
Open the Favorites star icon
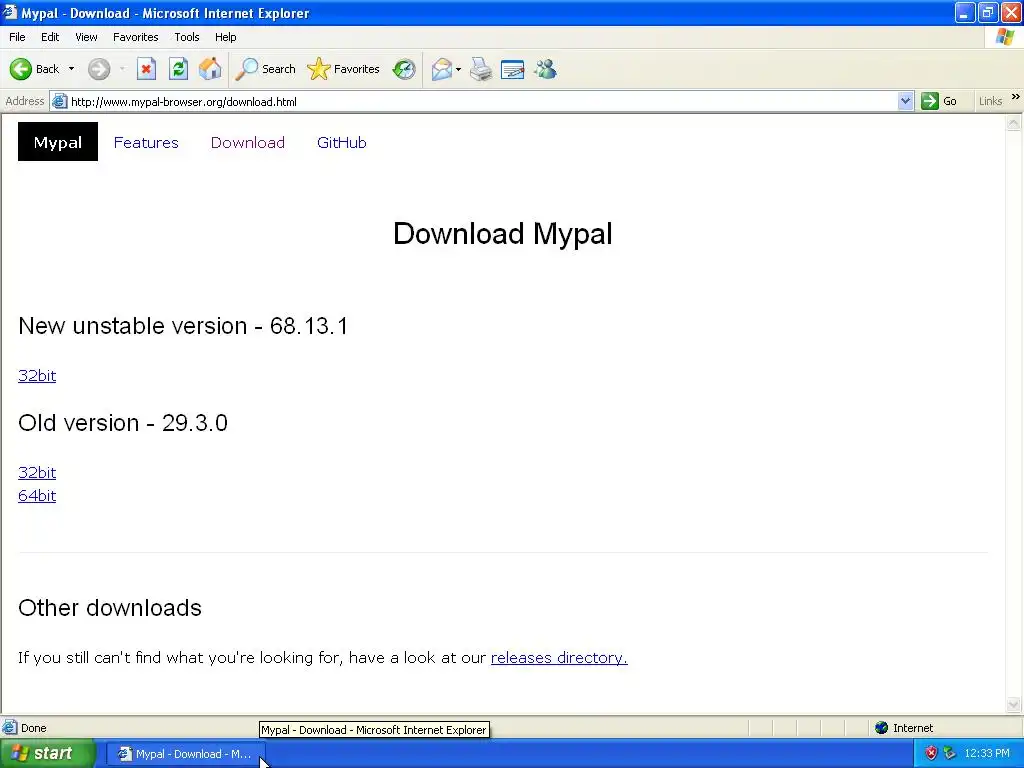pyautogui.click(x=319, y=69)
